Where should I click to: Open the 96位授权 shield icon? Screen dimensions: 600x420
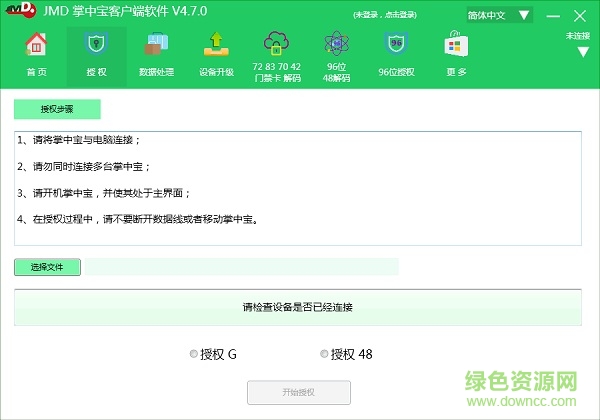point(396,44)
